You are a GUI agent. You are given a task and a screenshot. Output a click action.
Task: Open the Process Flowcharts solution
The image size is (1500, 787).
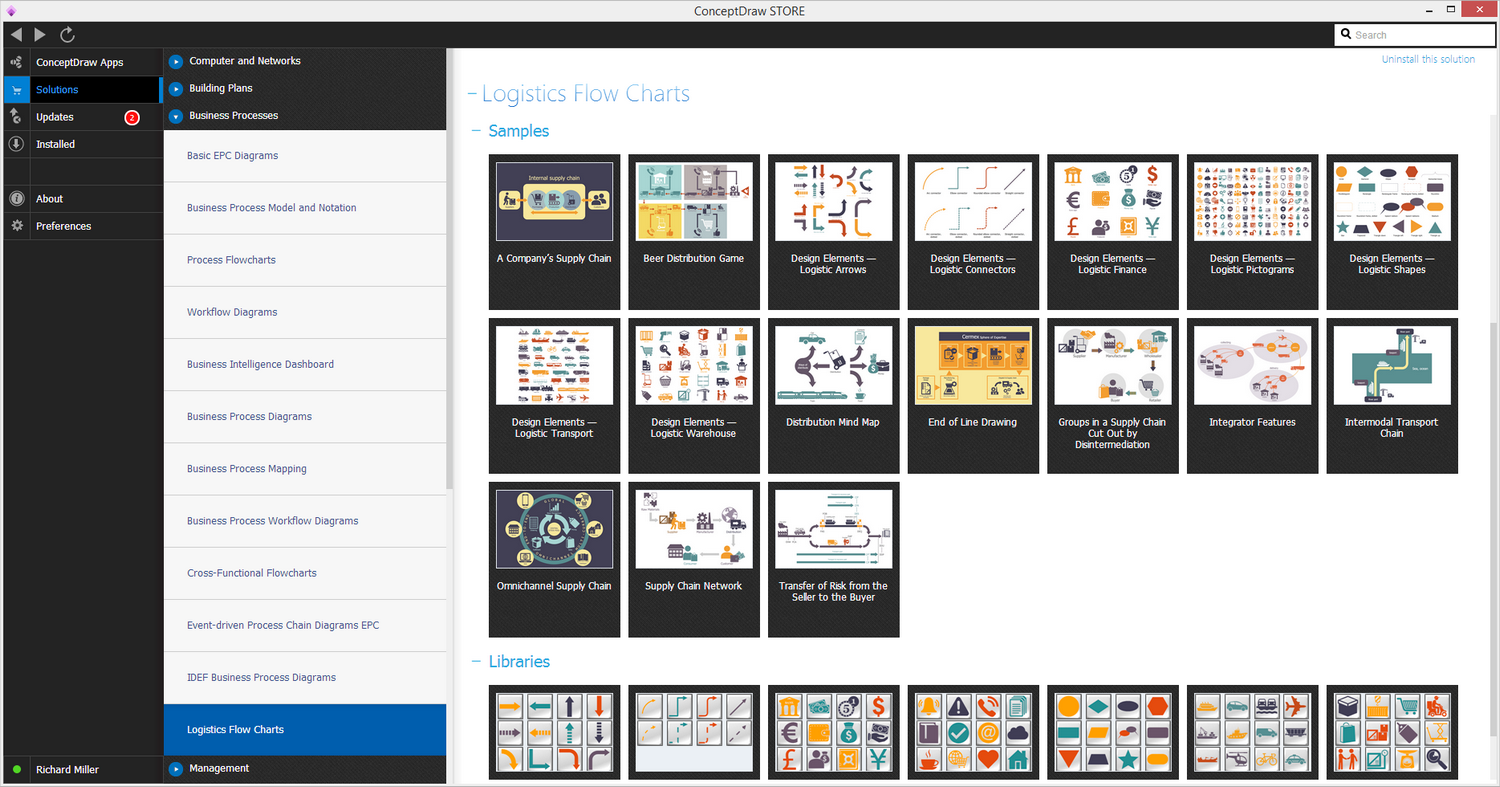305,260
